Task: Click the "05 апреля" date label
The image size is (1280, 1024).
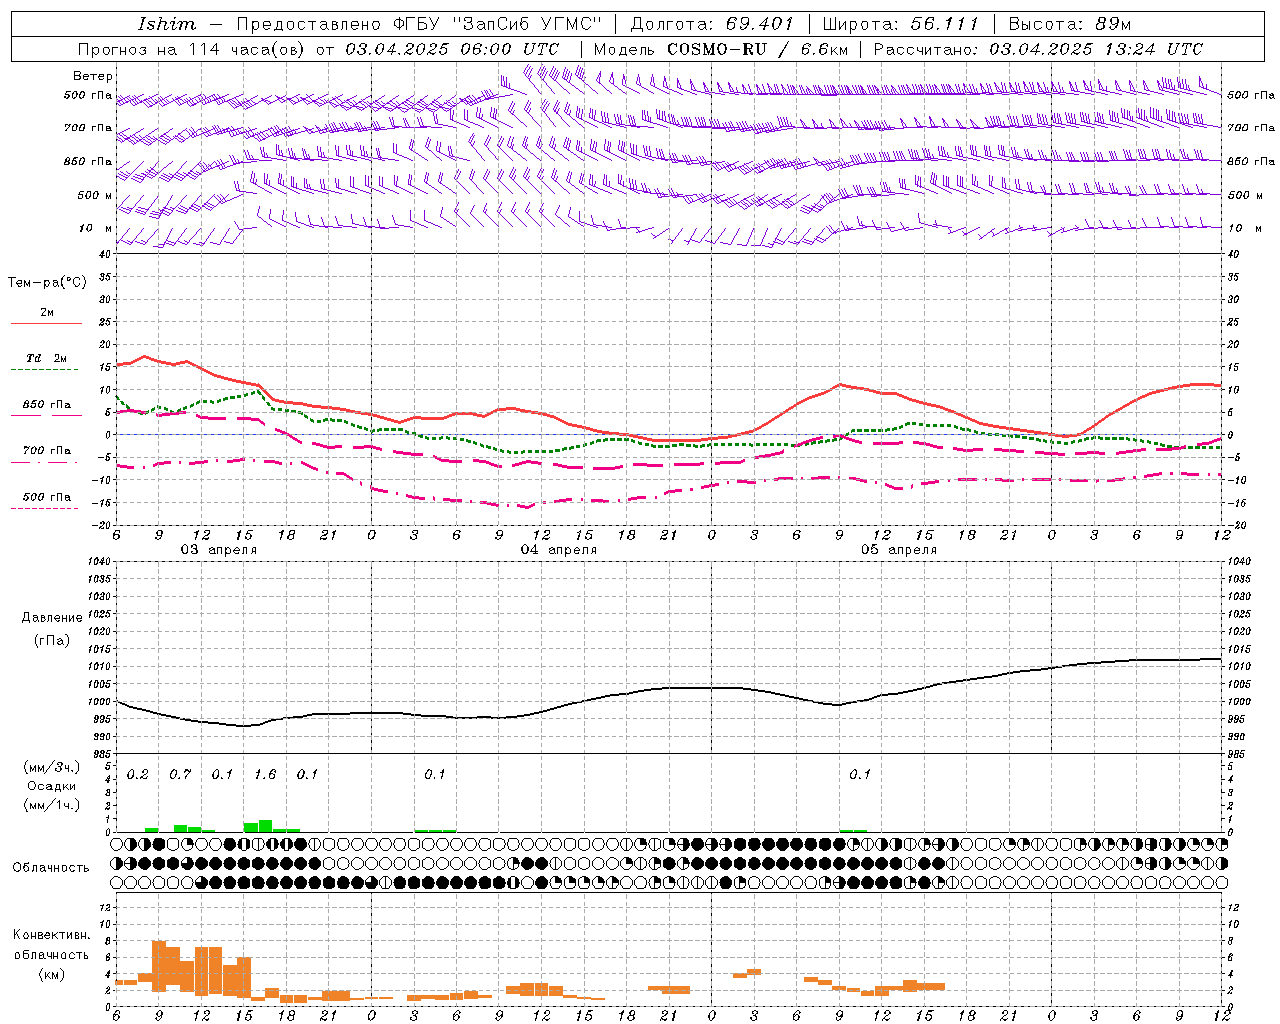Action: pyautogui.click(x=899, y=550)
